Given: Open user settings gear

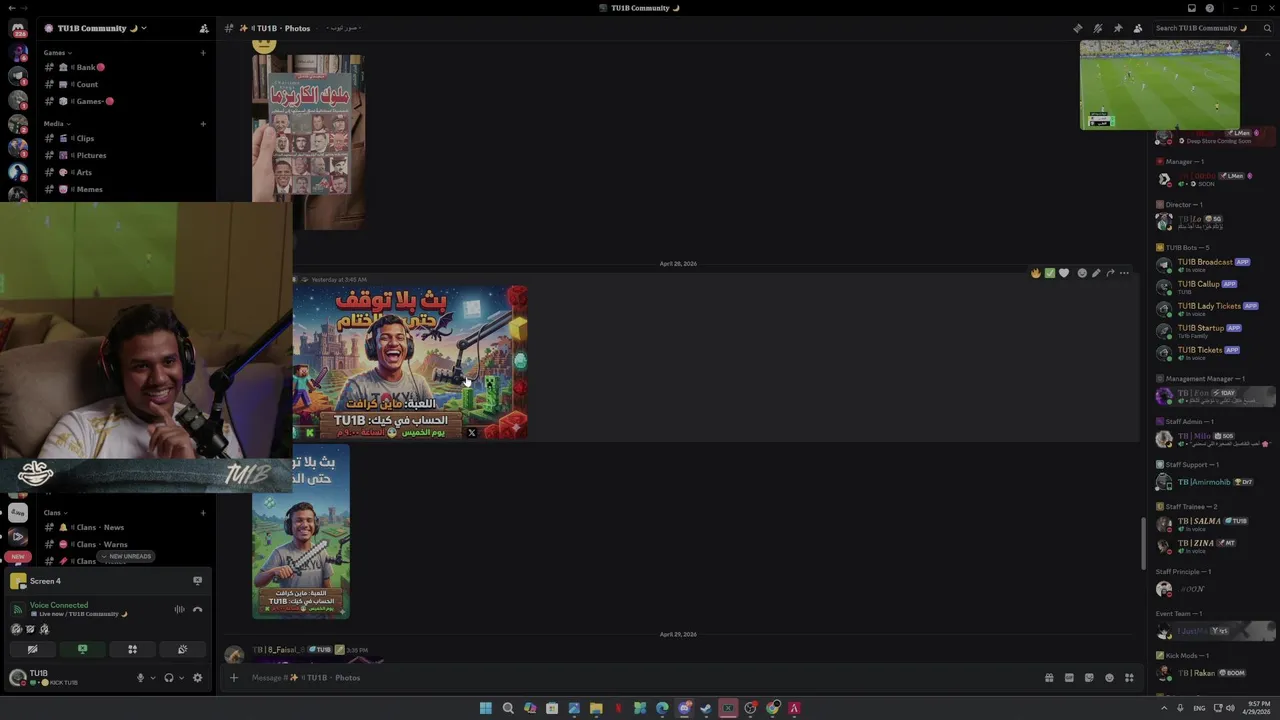Looking at the screenshot, I should (x=197, y=678).
